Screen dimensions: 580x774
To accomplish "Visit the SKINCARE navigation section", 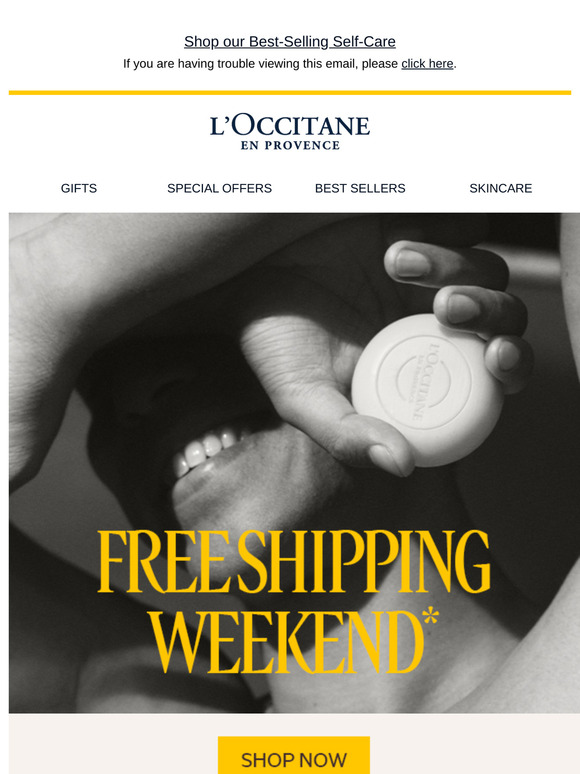I will click(x=501, y=188).
